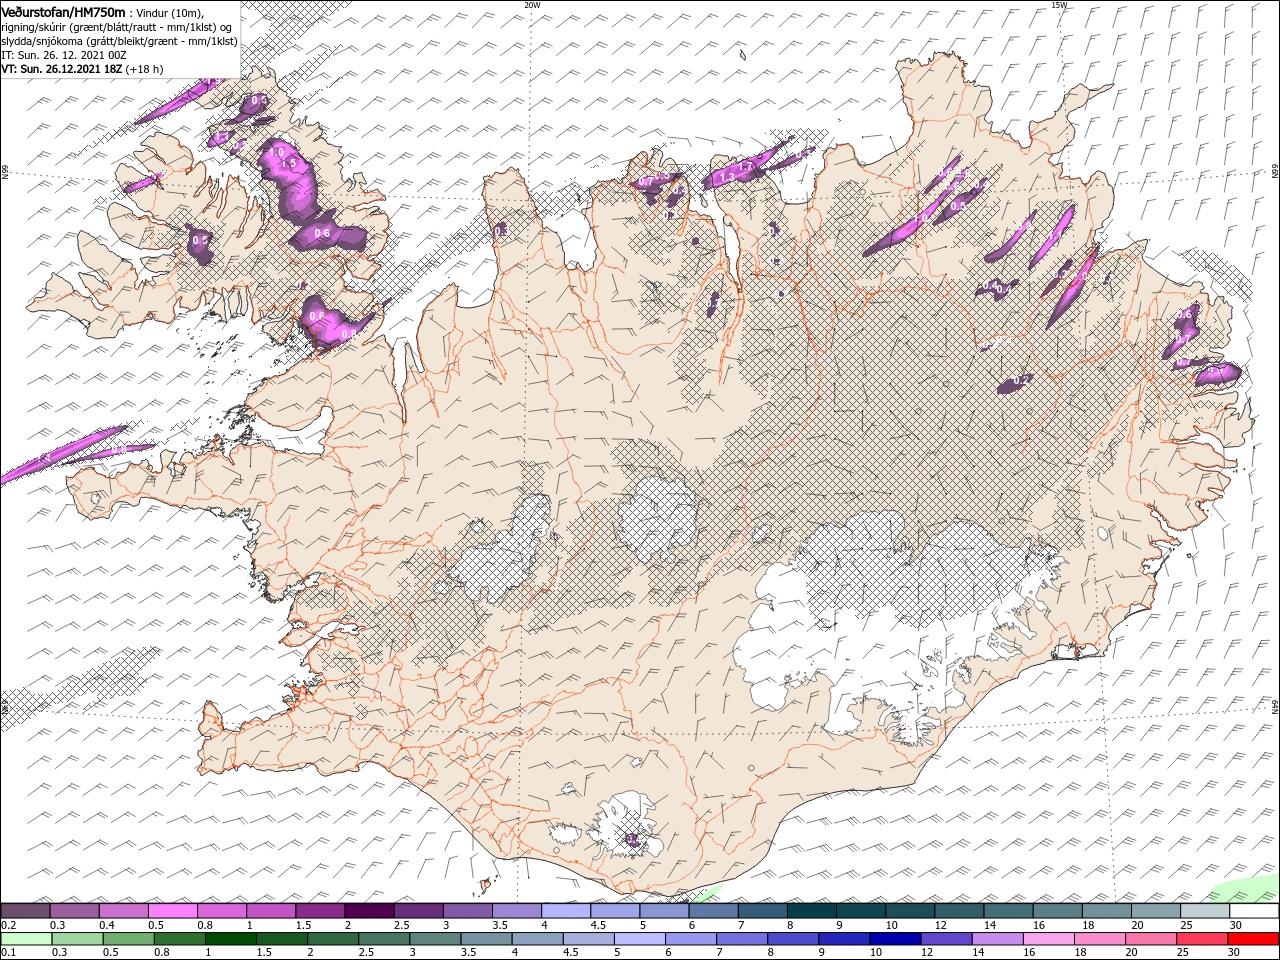Click the '1.5' snowfall value in the Westfjords
The height and width of the screenshot is (960, 1280).
(289, 163)
